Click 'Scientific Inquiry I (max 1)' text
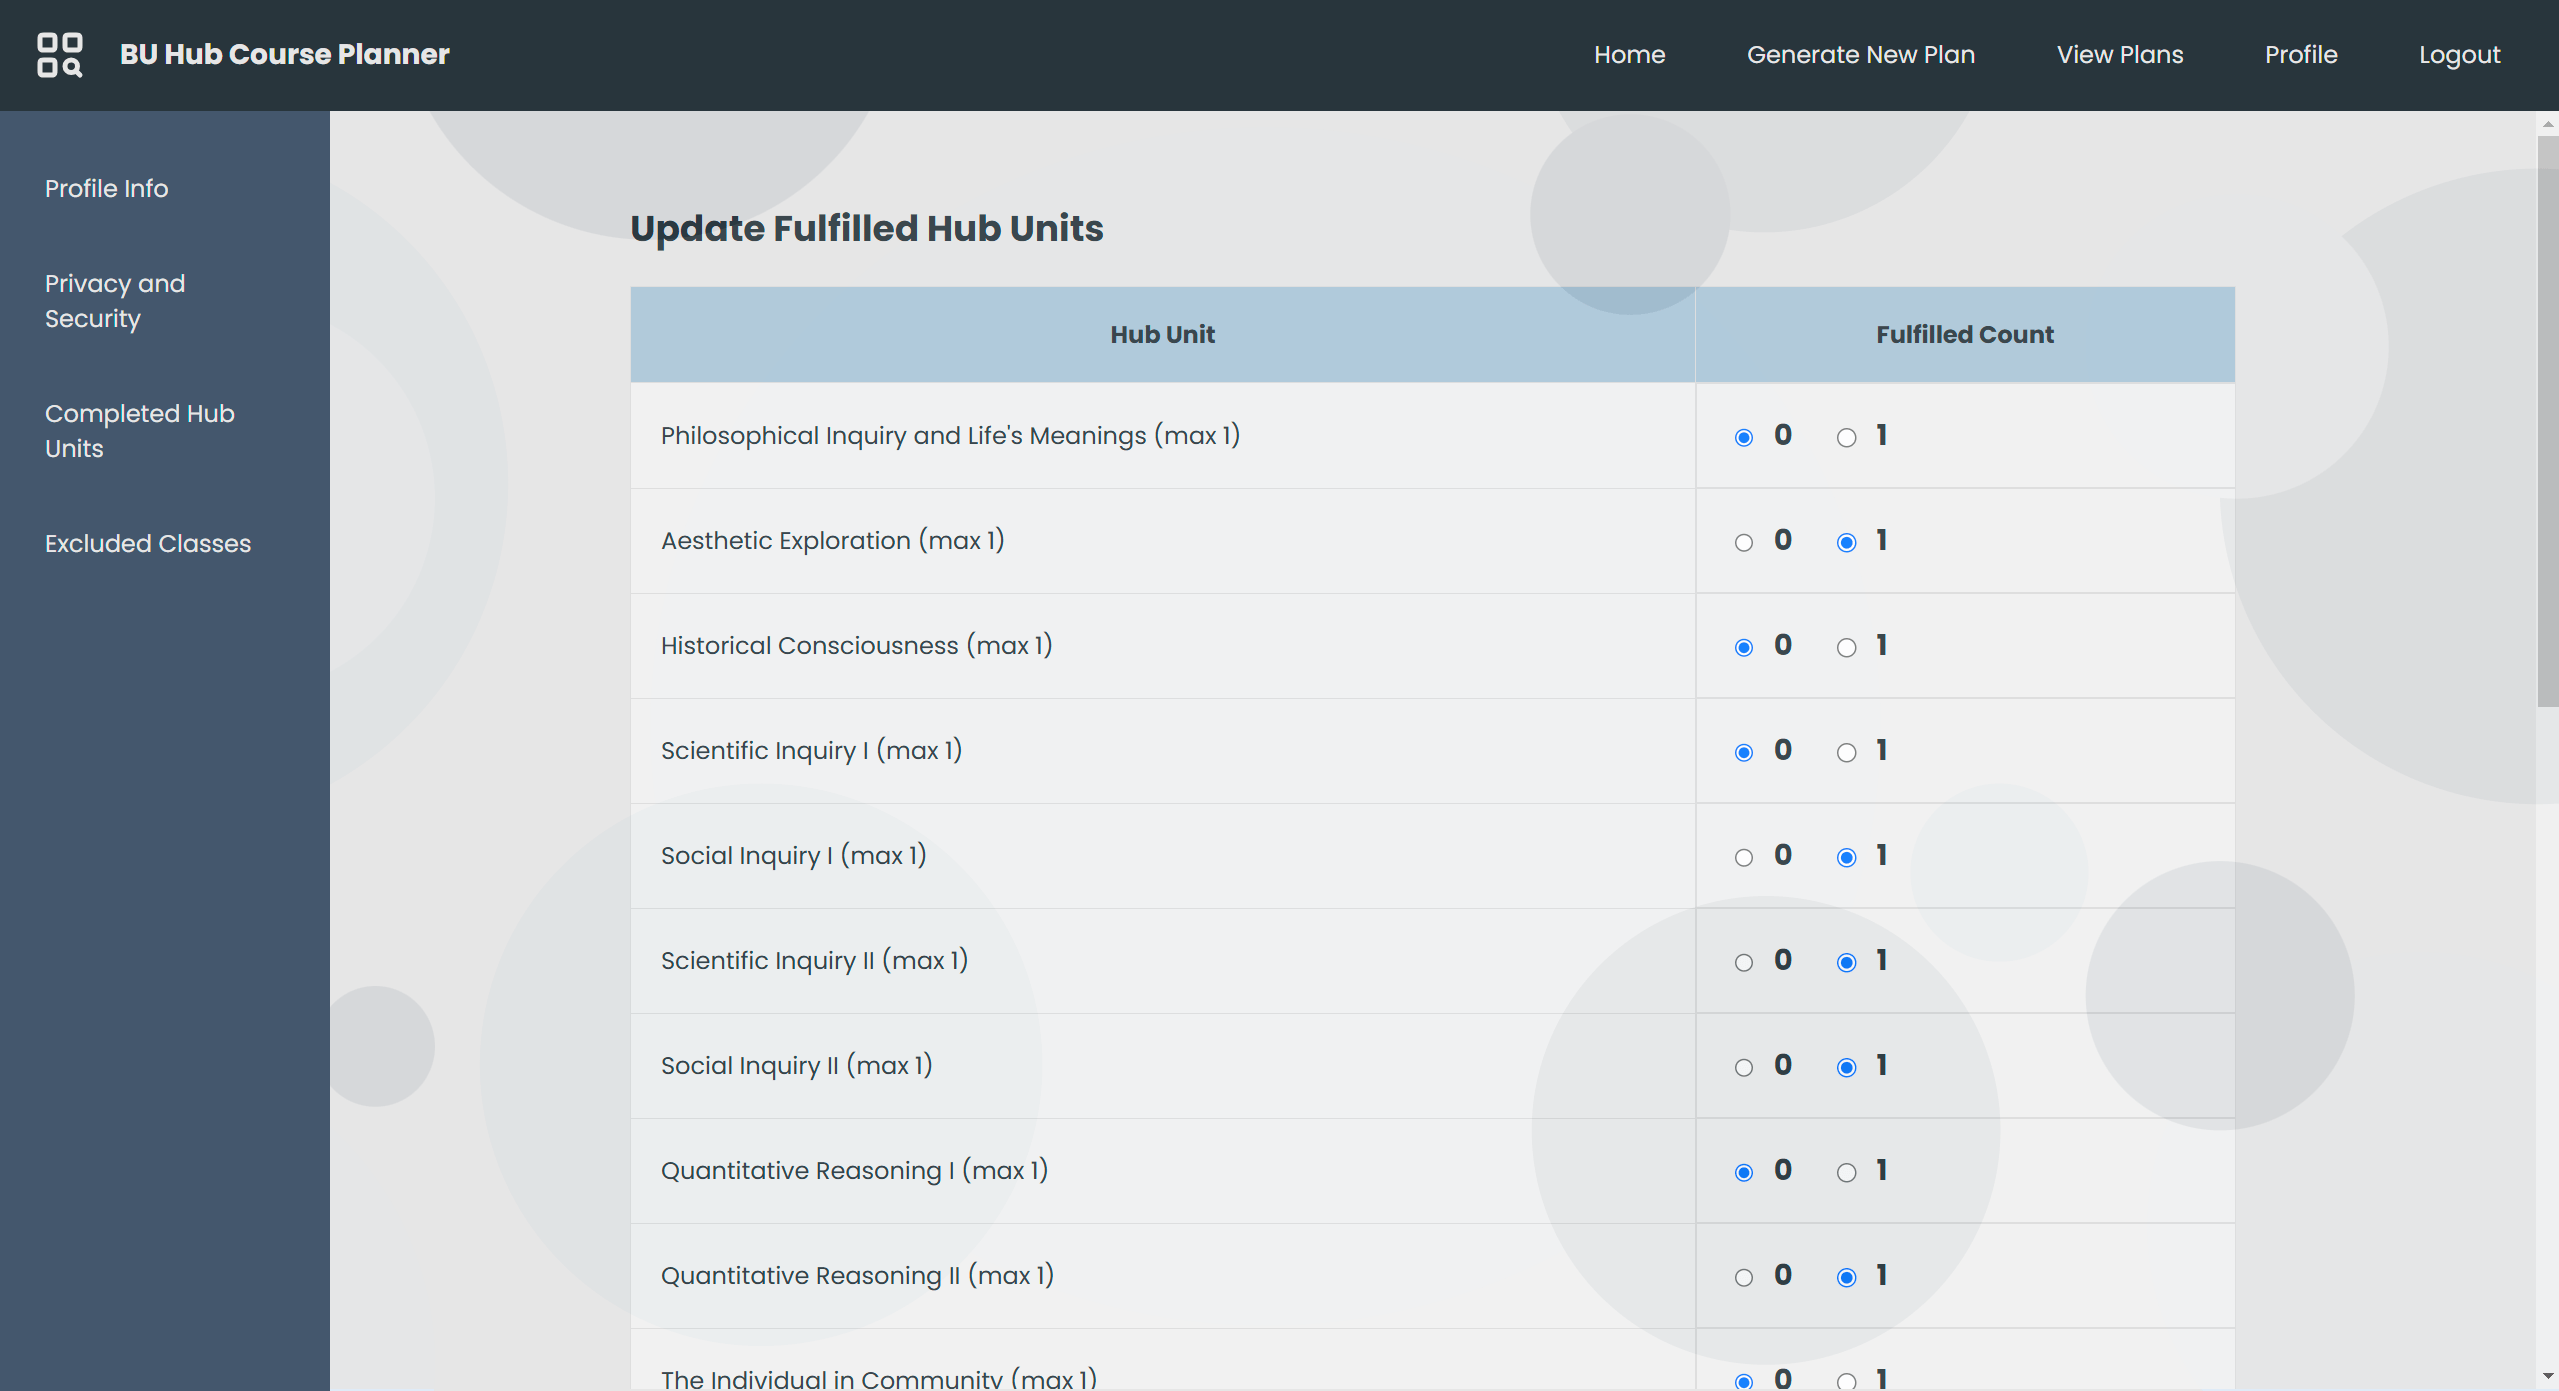2559x1391 pixels. tap(811, 751)
